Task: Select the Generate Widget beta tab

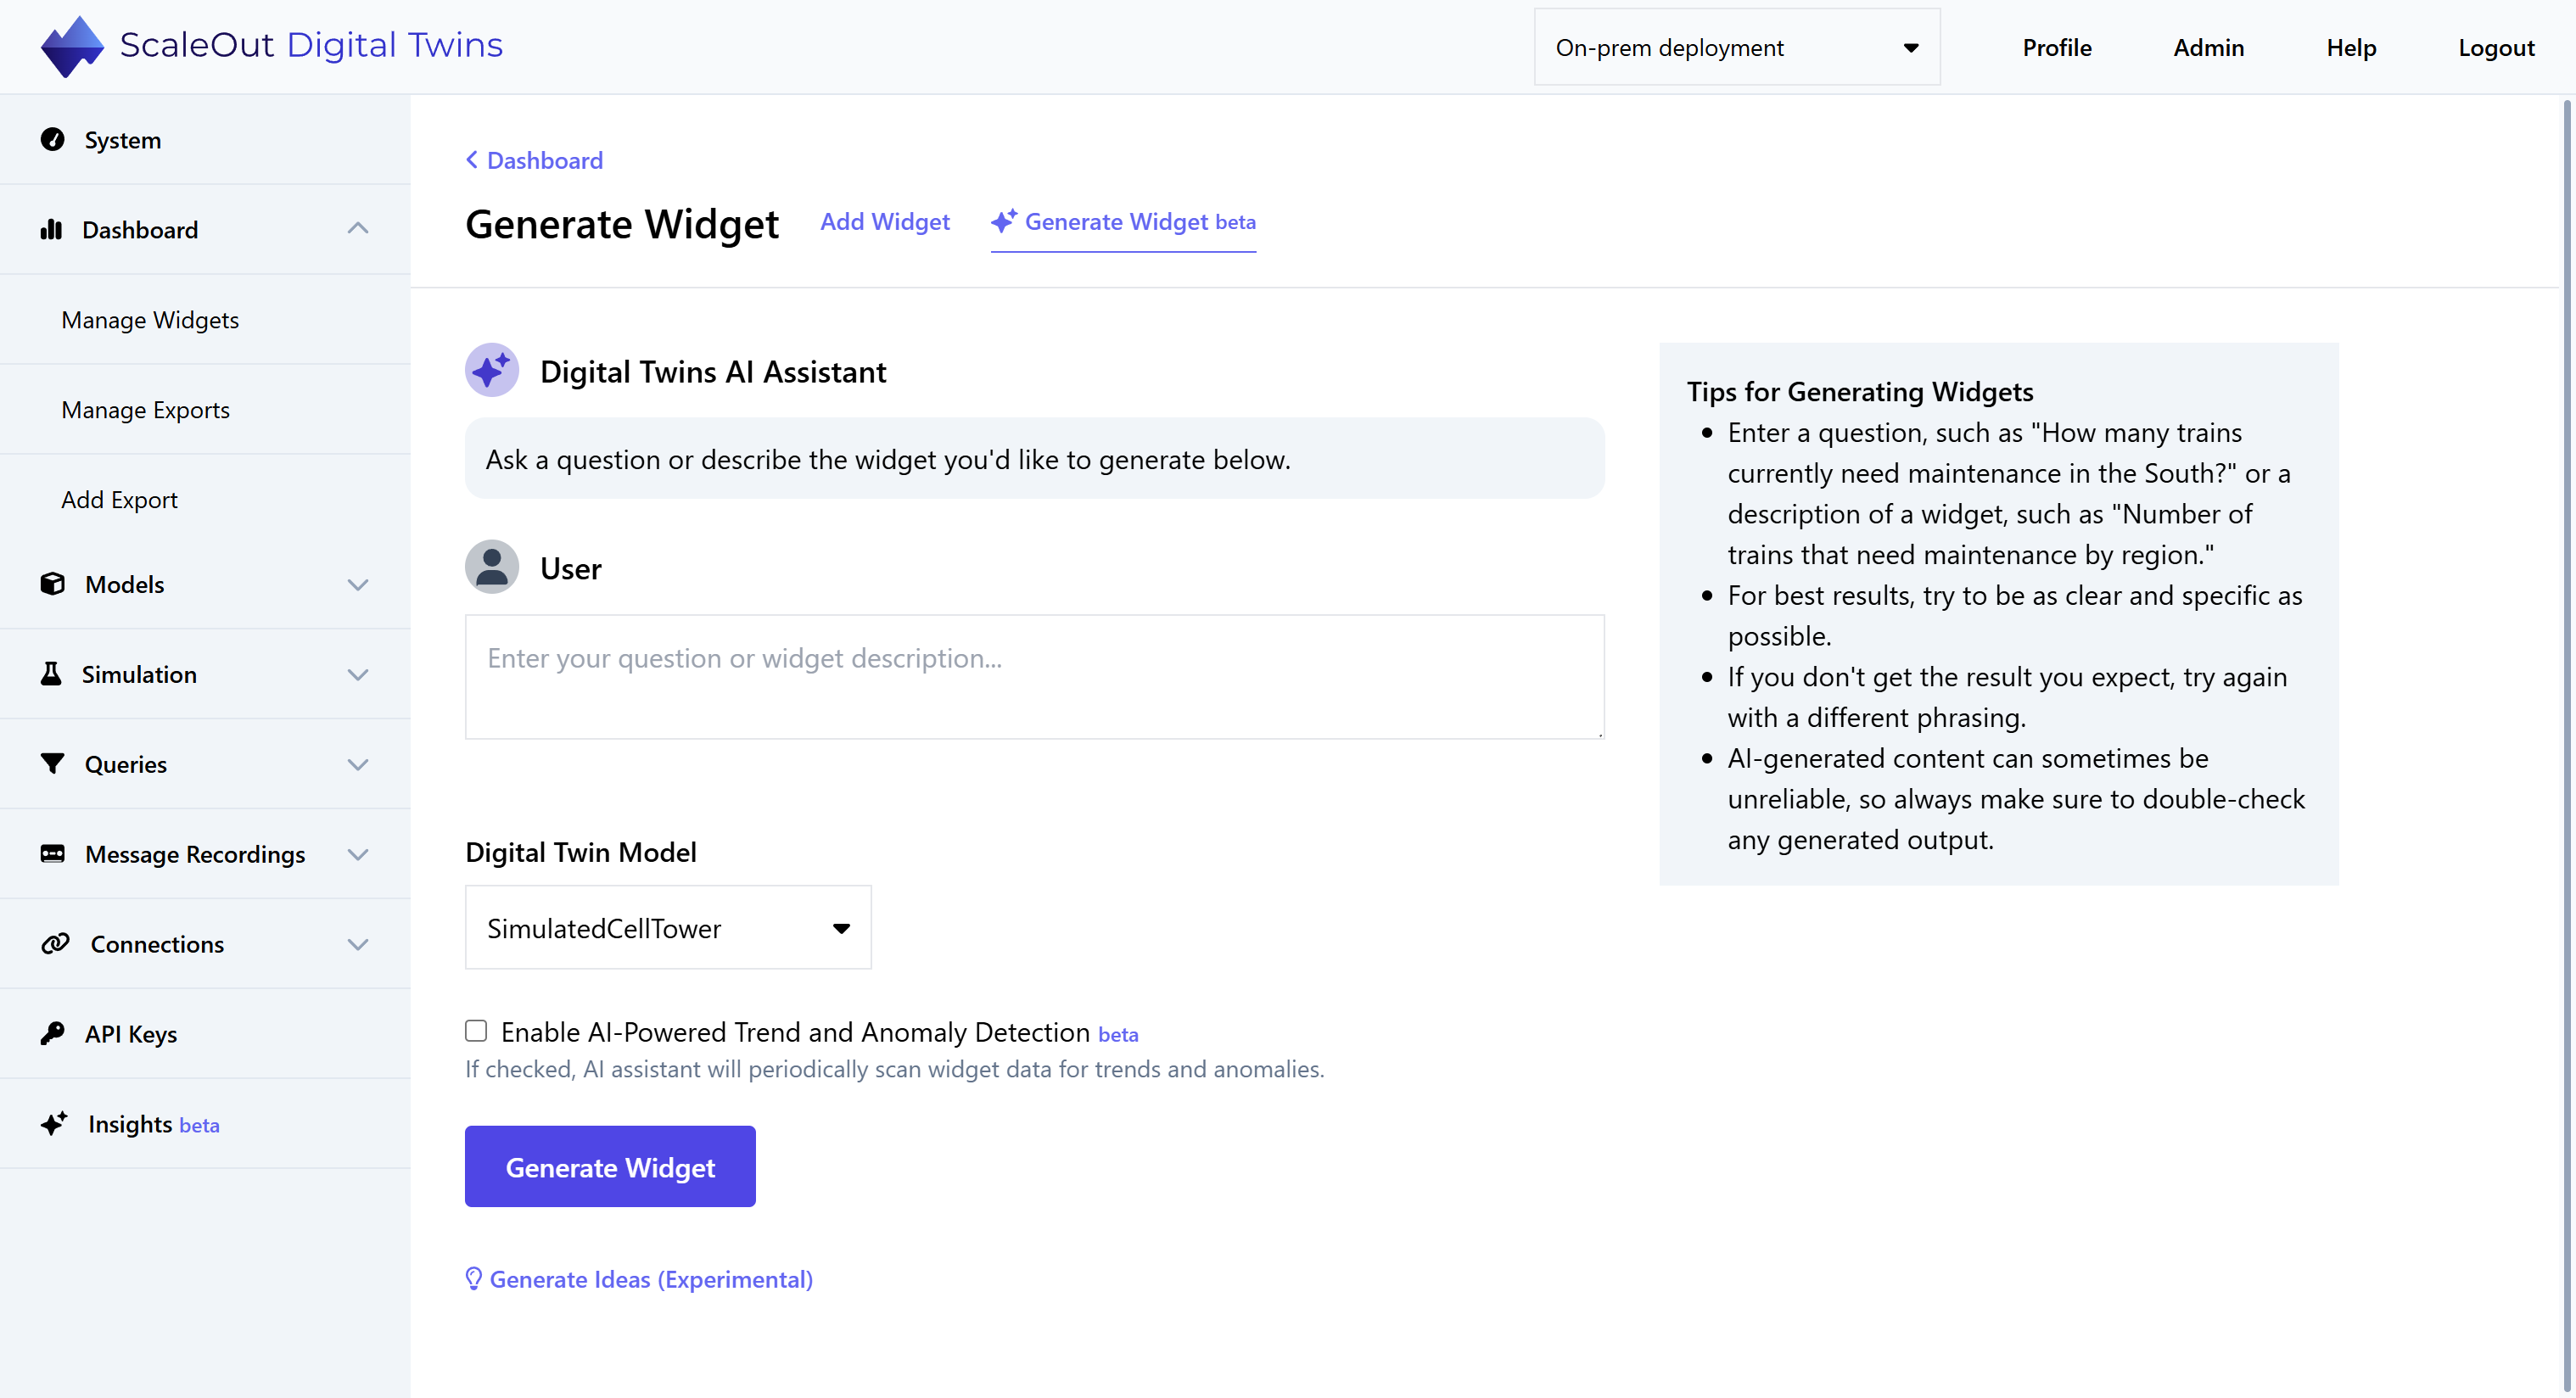Action: tap(1123, 222)
